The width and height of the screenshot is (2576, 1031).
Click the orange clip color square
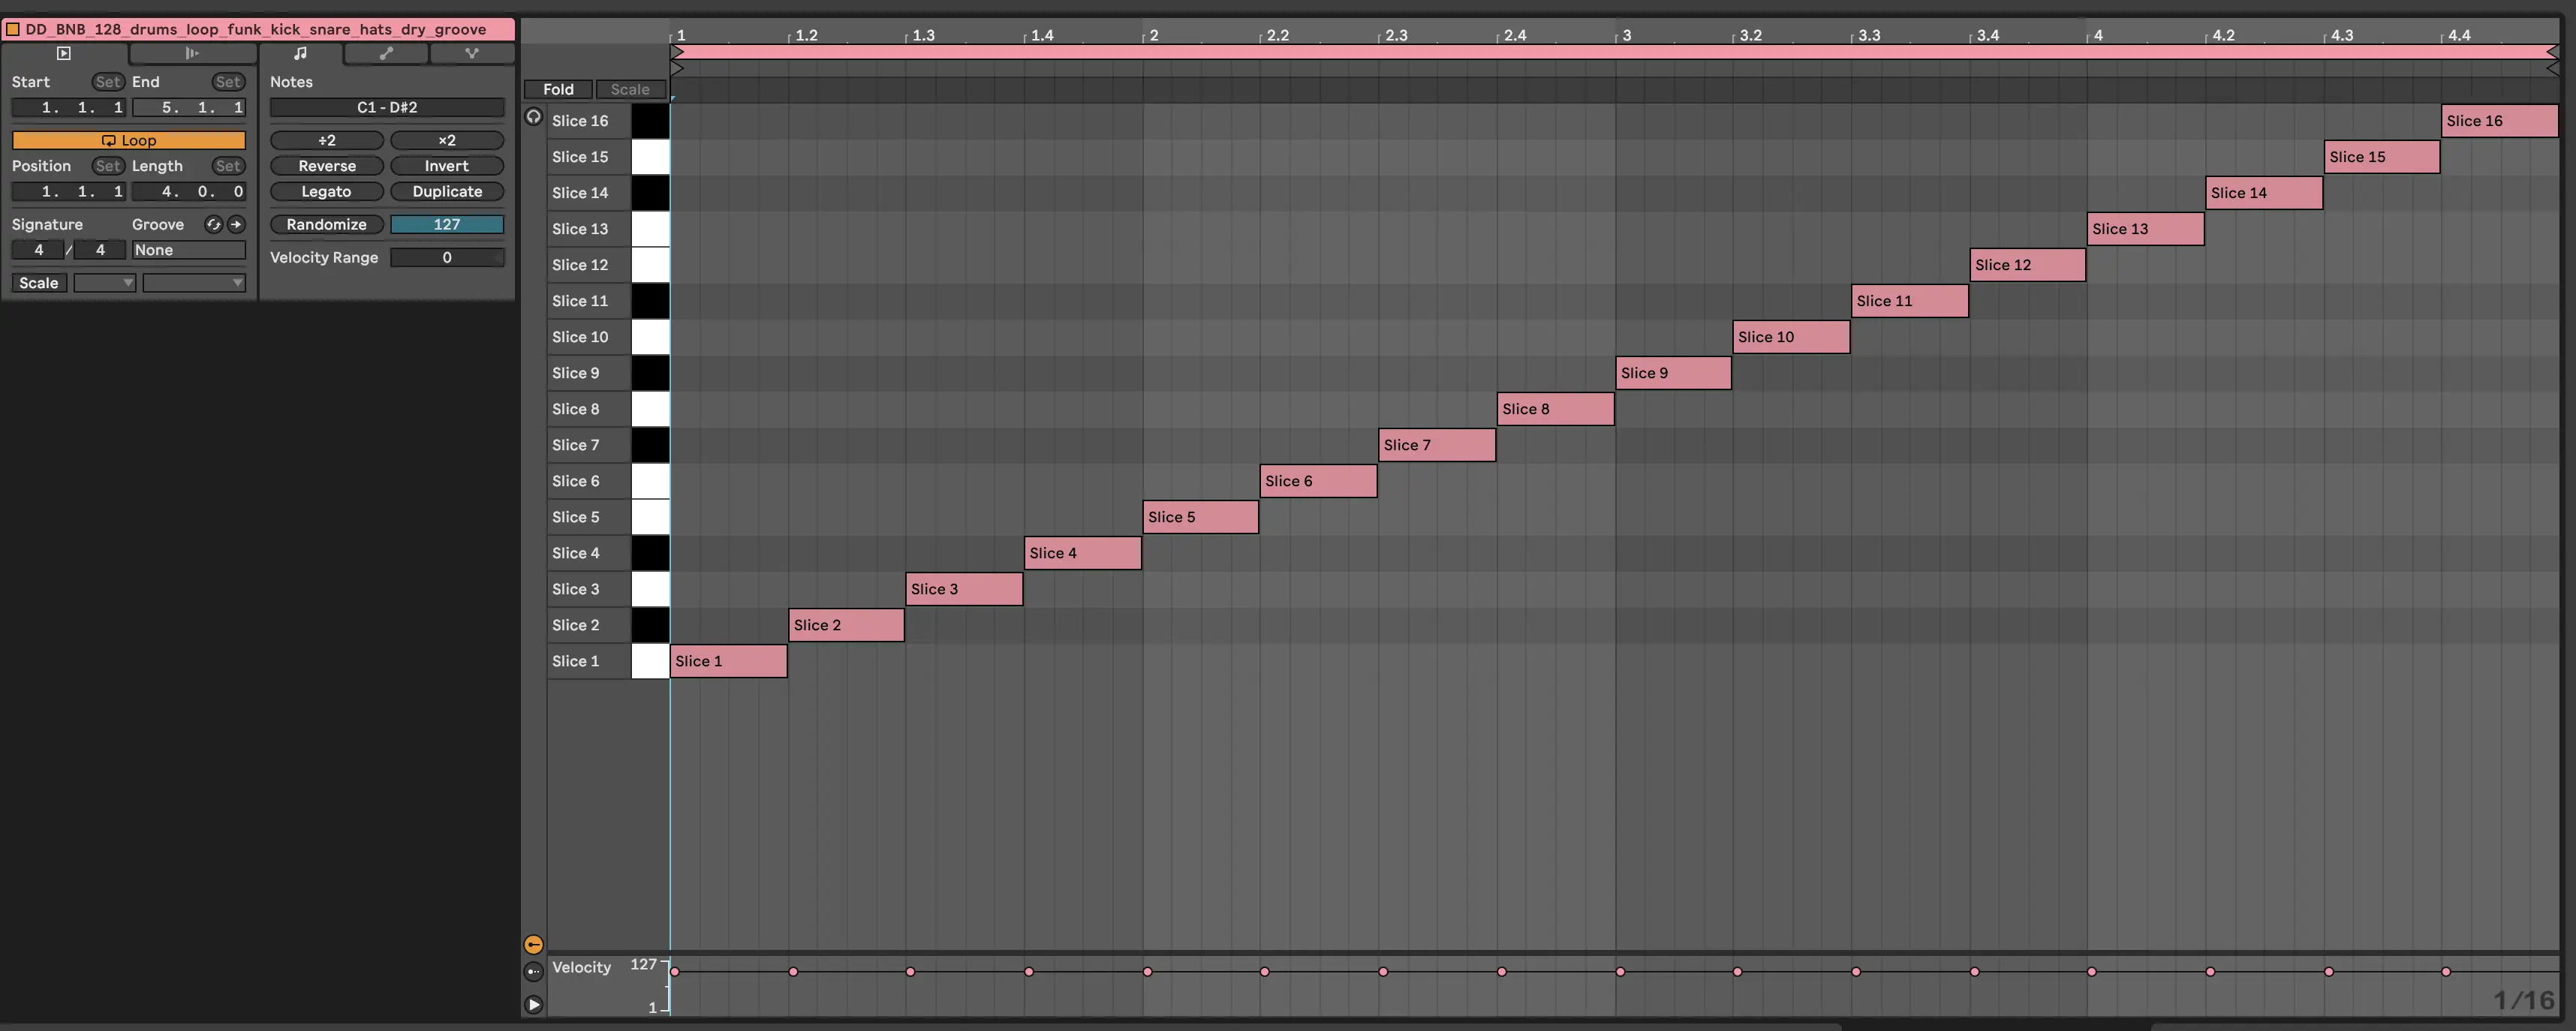[13, 29]
